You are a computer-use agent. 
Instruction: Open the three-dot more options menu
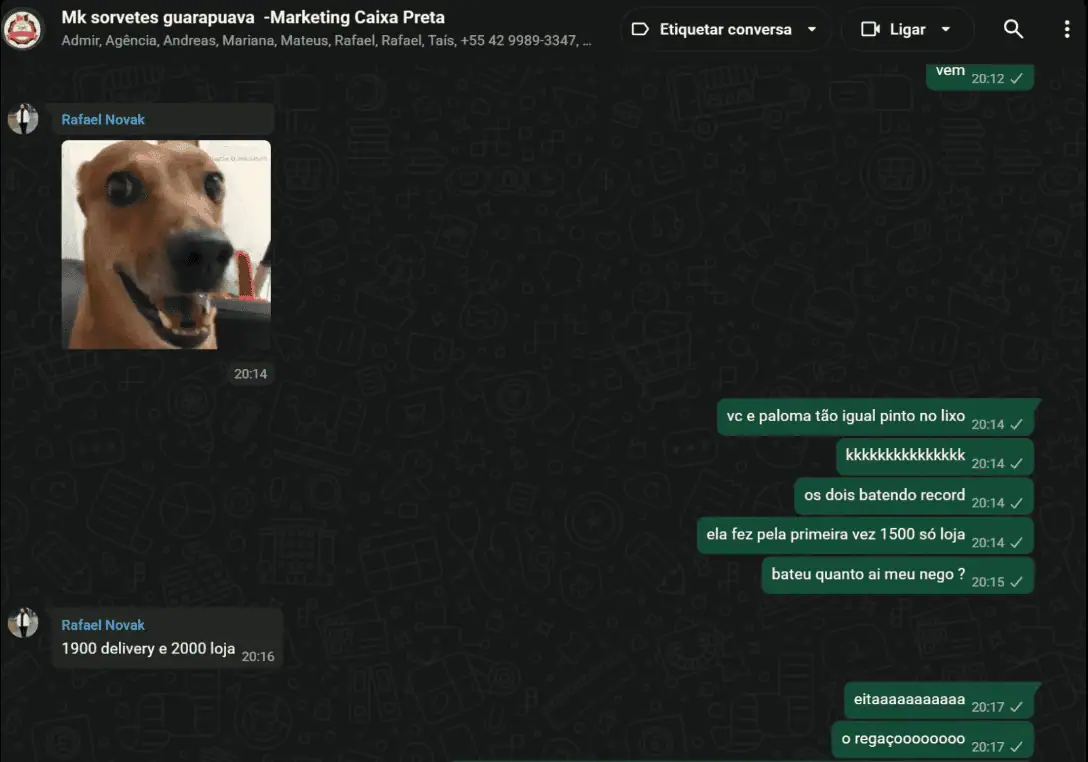tap(1067, 29)
